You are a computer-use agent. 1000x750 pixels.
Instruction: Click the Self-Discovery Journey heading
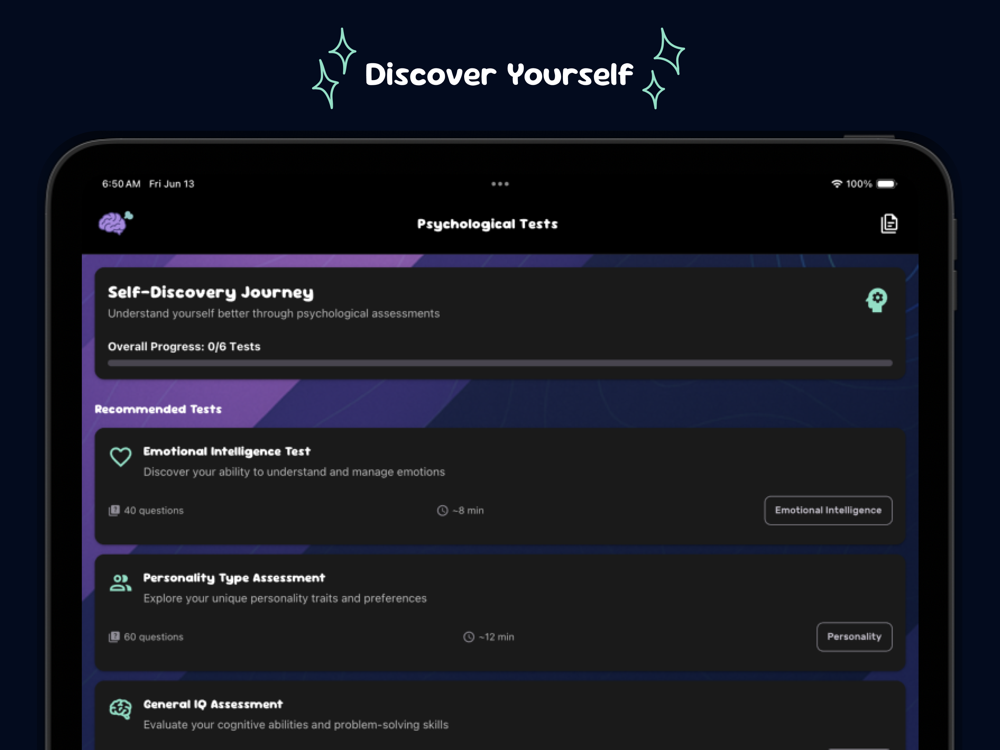tap(210, 293)
